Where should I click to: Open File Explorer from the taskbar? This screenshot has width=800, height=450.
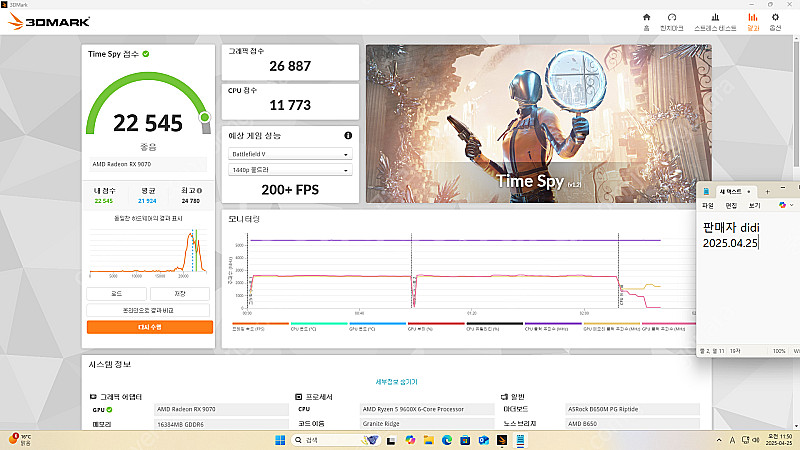tap(429, 440)
